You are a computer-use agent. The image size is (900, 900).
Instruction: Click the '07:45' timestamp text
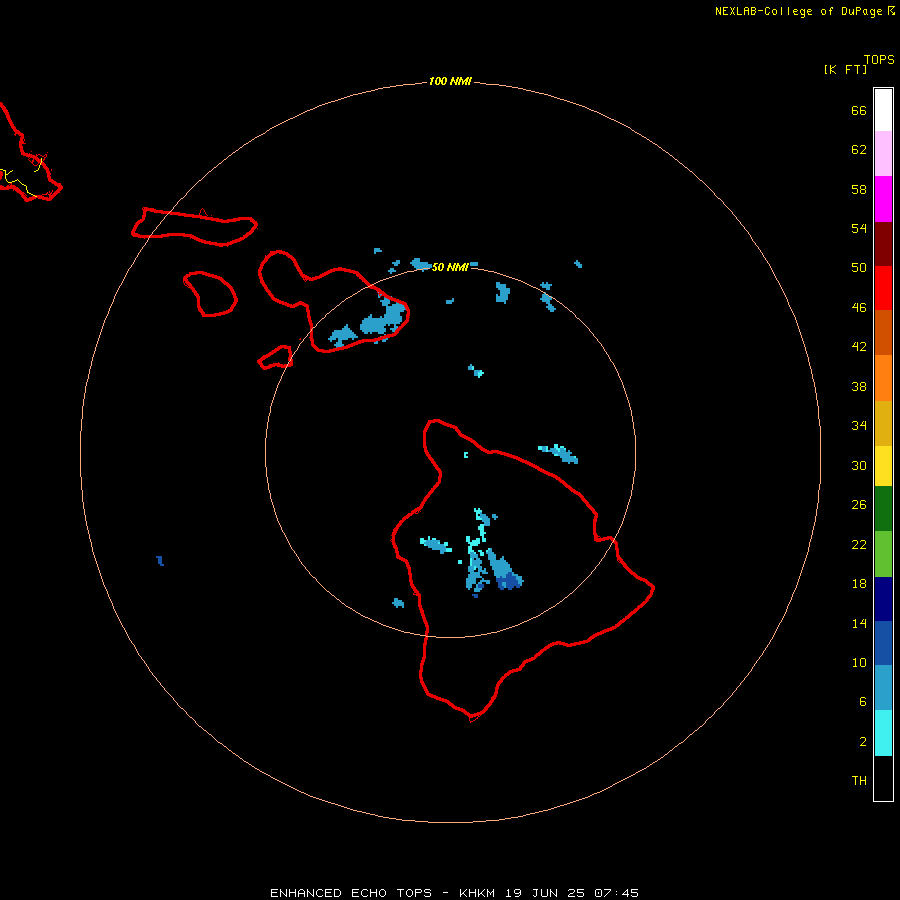click(x=616, y=893)
